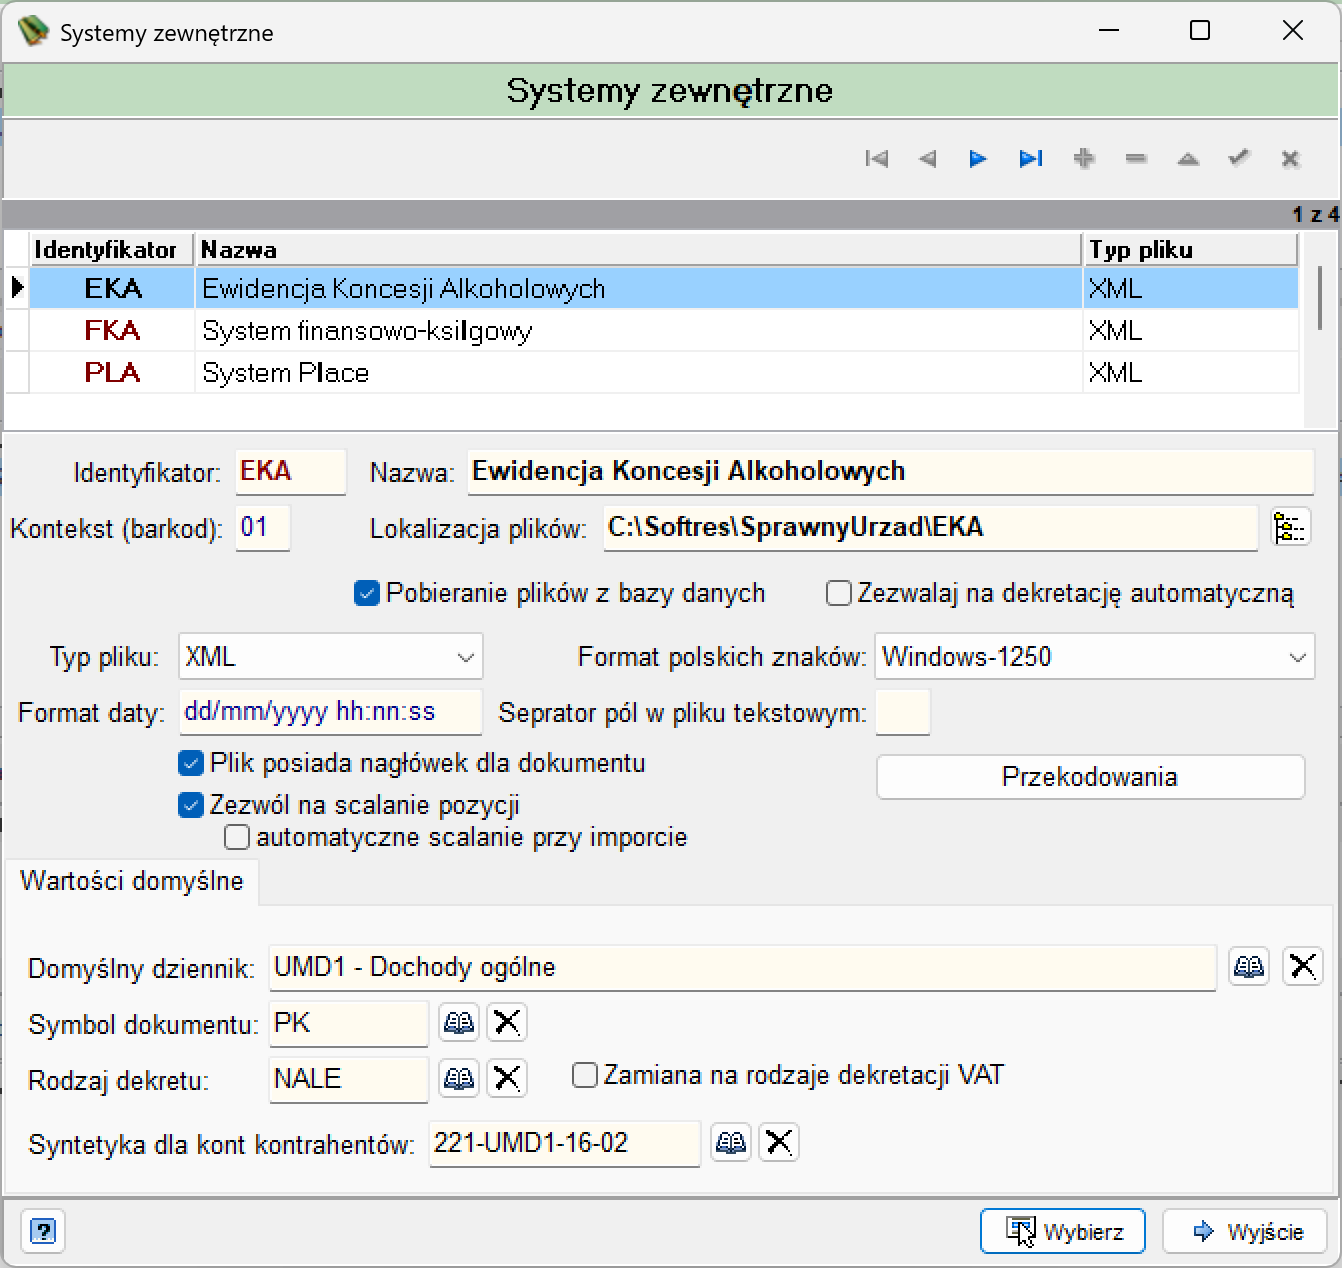The image size is (1342, 1268).
Task: Select the FKA System finansowo-księgowy row
Action: 652,331
